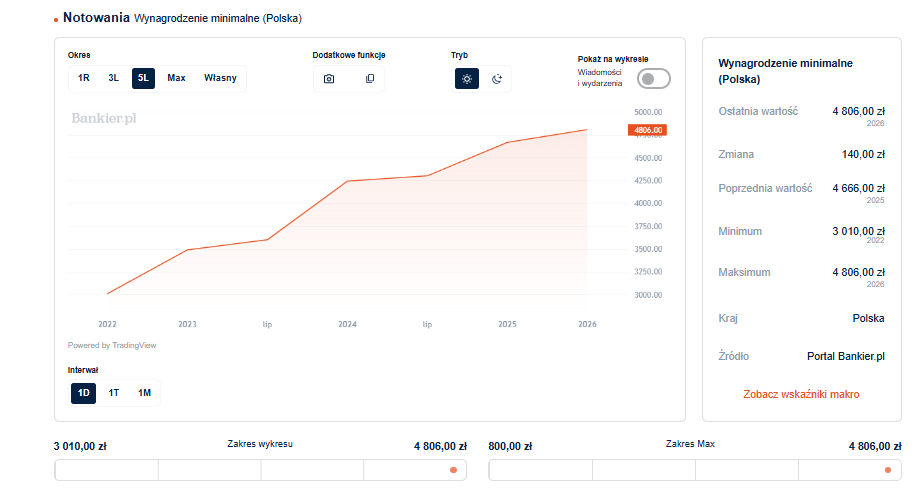Screen dimensions: 922x494
Task: Click the 800,00 zł Zakres Max minimum
Action: (510, 446)
